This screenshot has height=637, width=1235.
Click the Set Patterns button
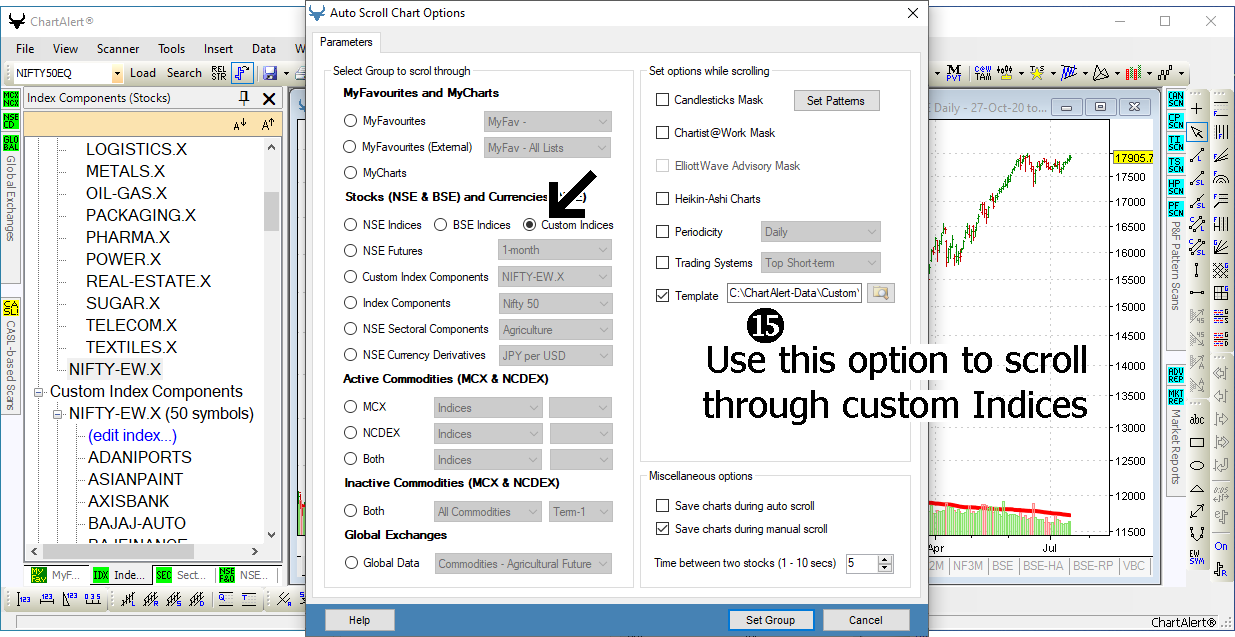[836, 100]
